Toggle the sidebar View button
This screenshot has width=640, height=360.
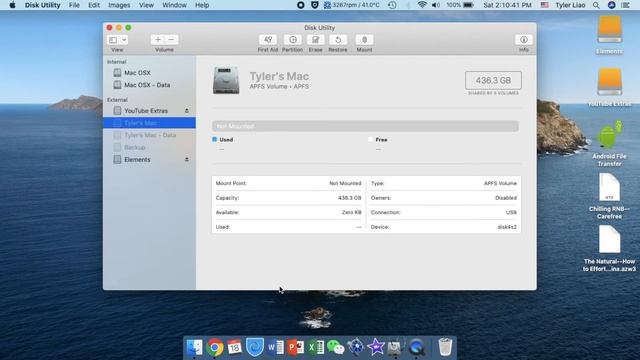coord(113,40)
